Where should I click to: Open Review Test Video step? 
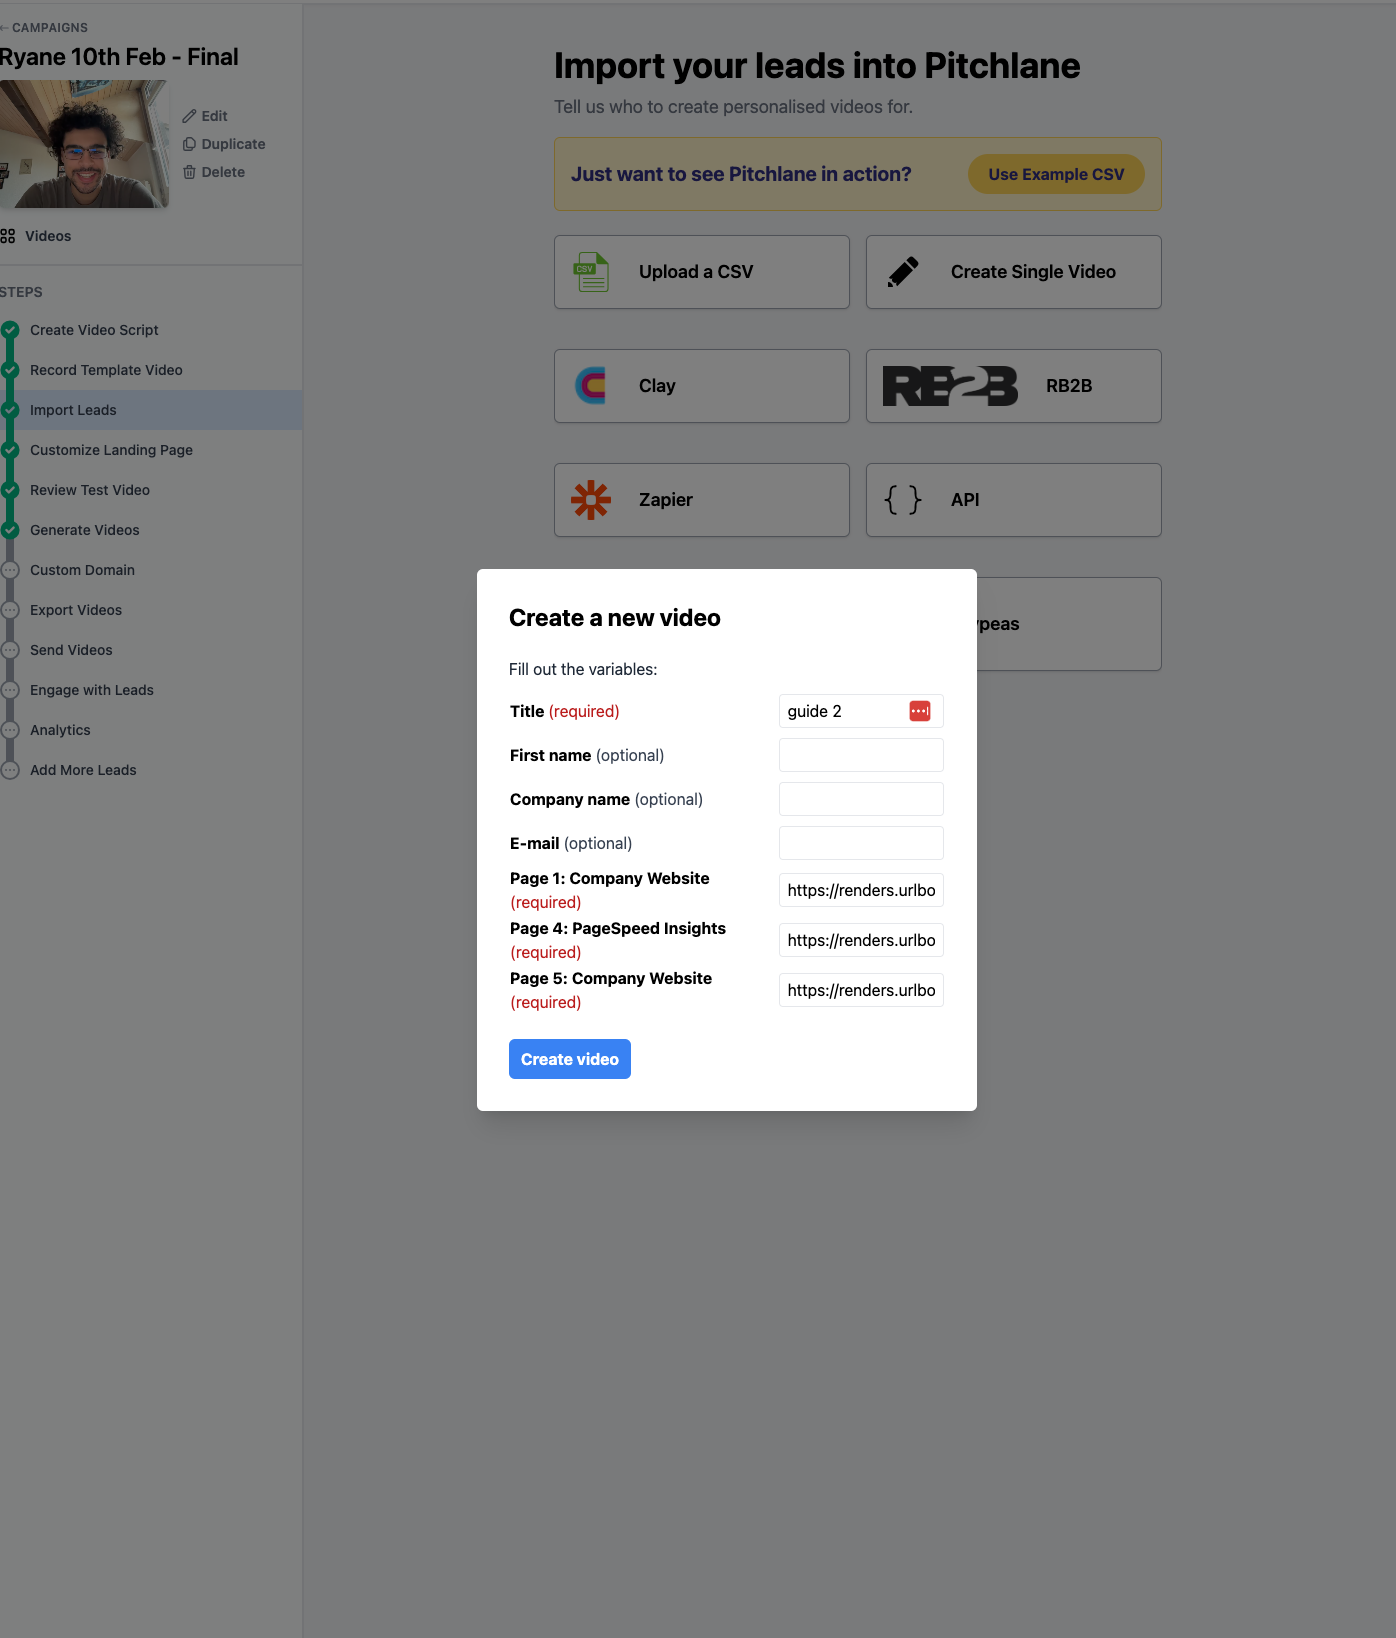click(151, 490)
